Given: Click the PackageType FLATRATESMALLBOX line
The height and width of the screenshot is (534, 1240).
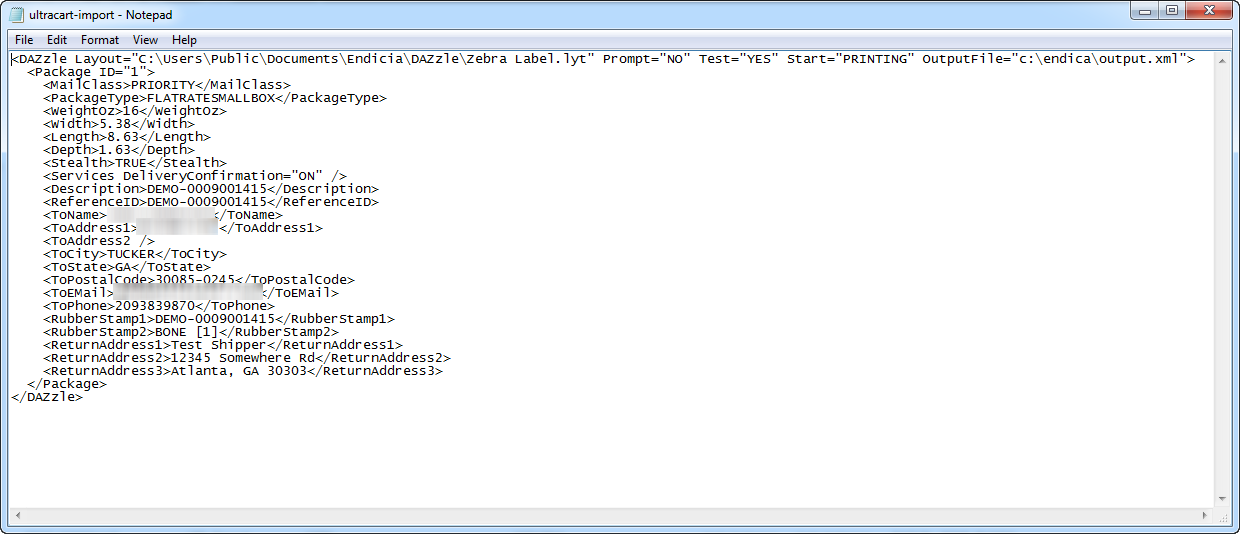Looking at the screenshot, I should click(215, 98).
